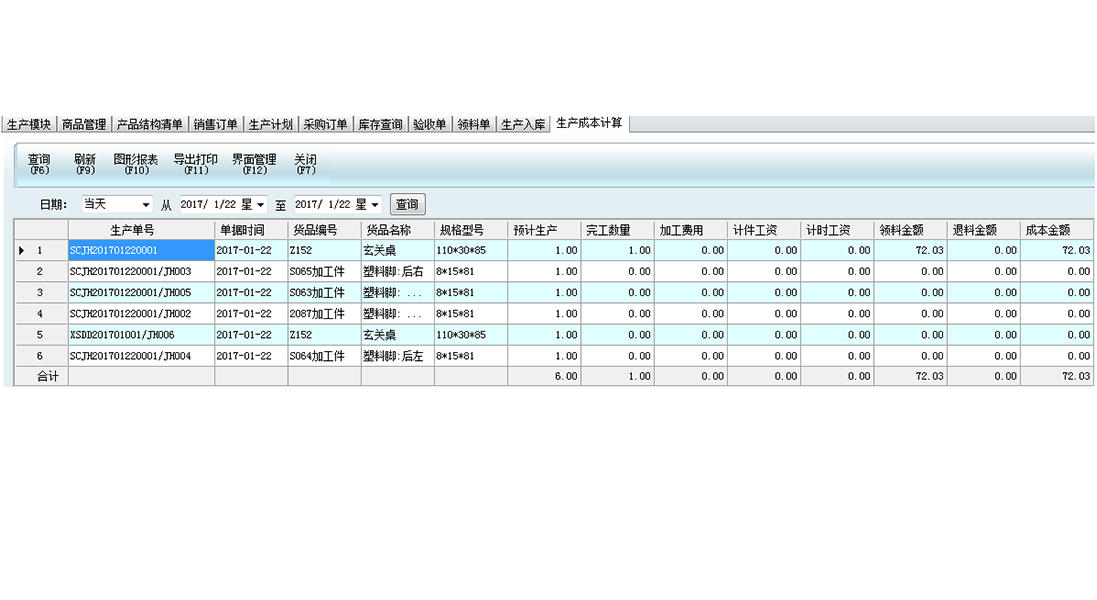Viewport: 1097px width, 600px height.
Task: Refresh the list with 刷新 (F9)
Action: (85, 164)
